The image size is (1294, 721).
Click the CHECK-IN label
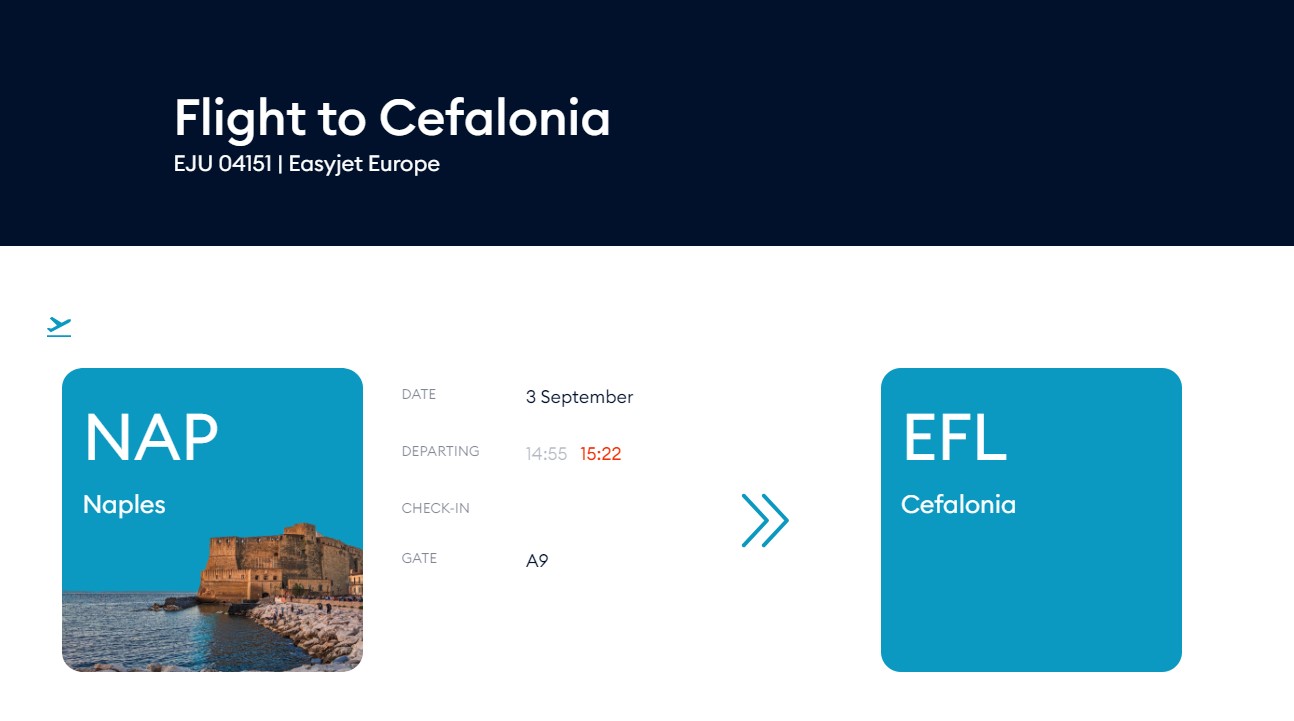[435, 509]
